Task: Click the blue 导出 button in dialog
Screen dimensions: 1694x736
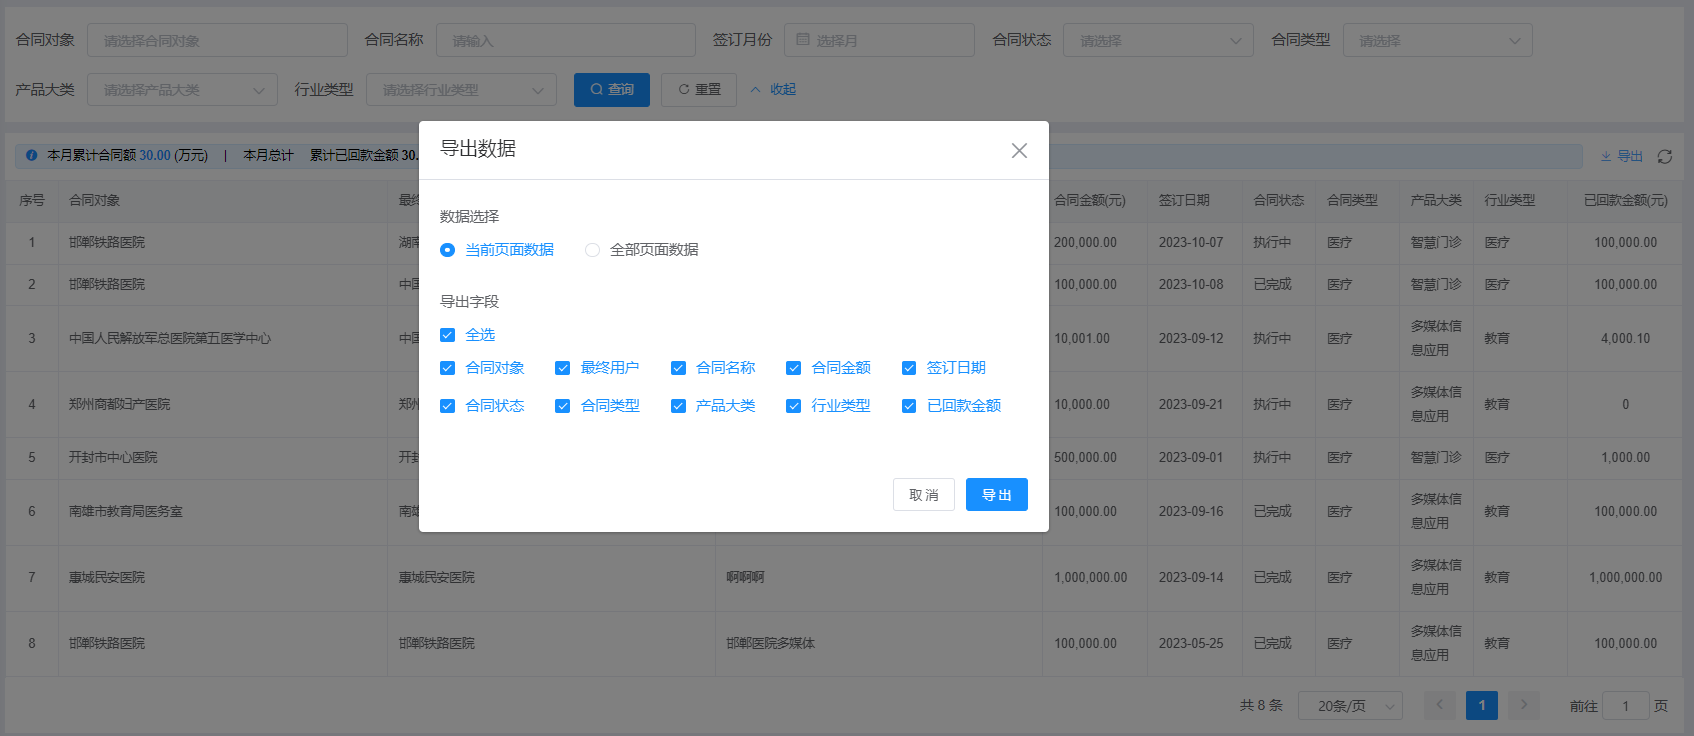Action: coord(997,495)
